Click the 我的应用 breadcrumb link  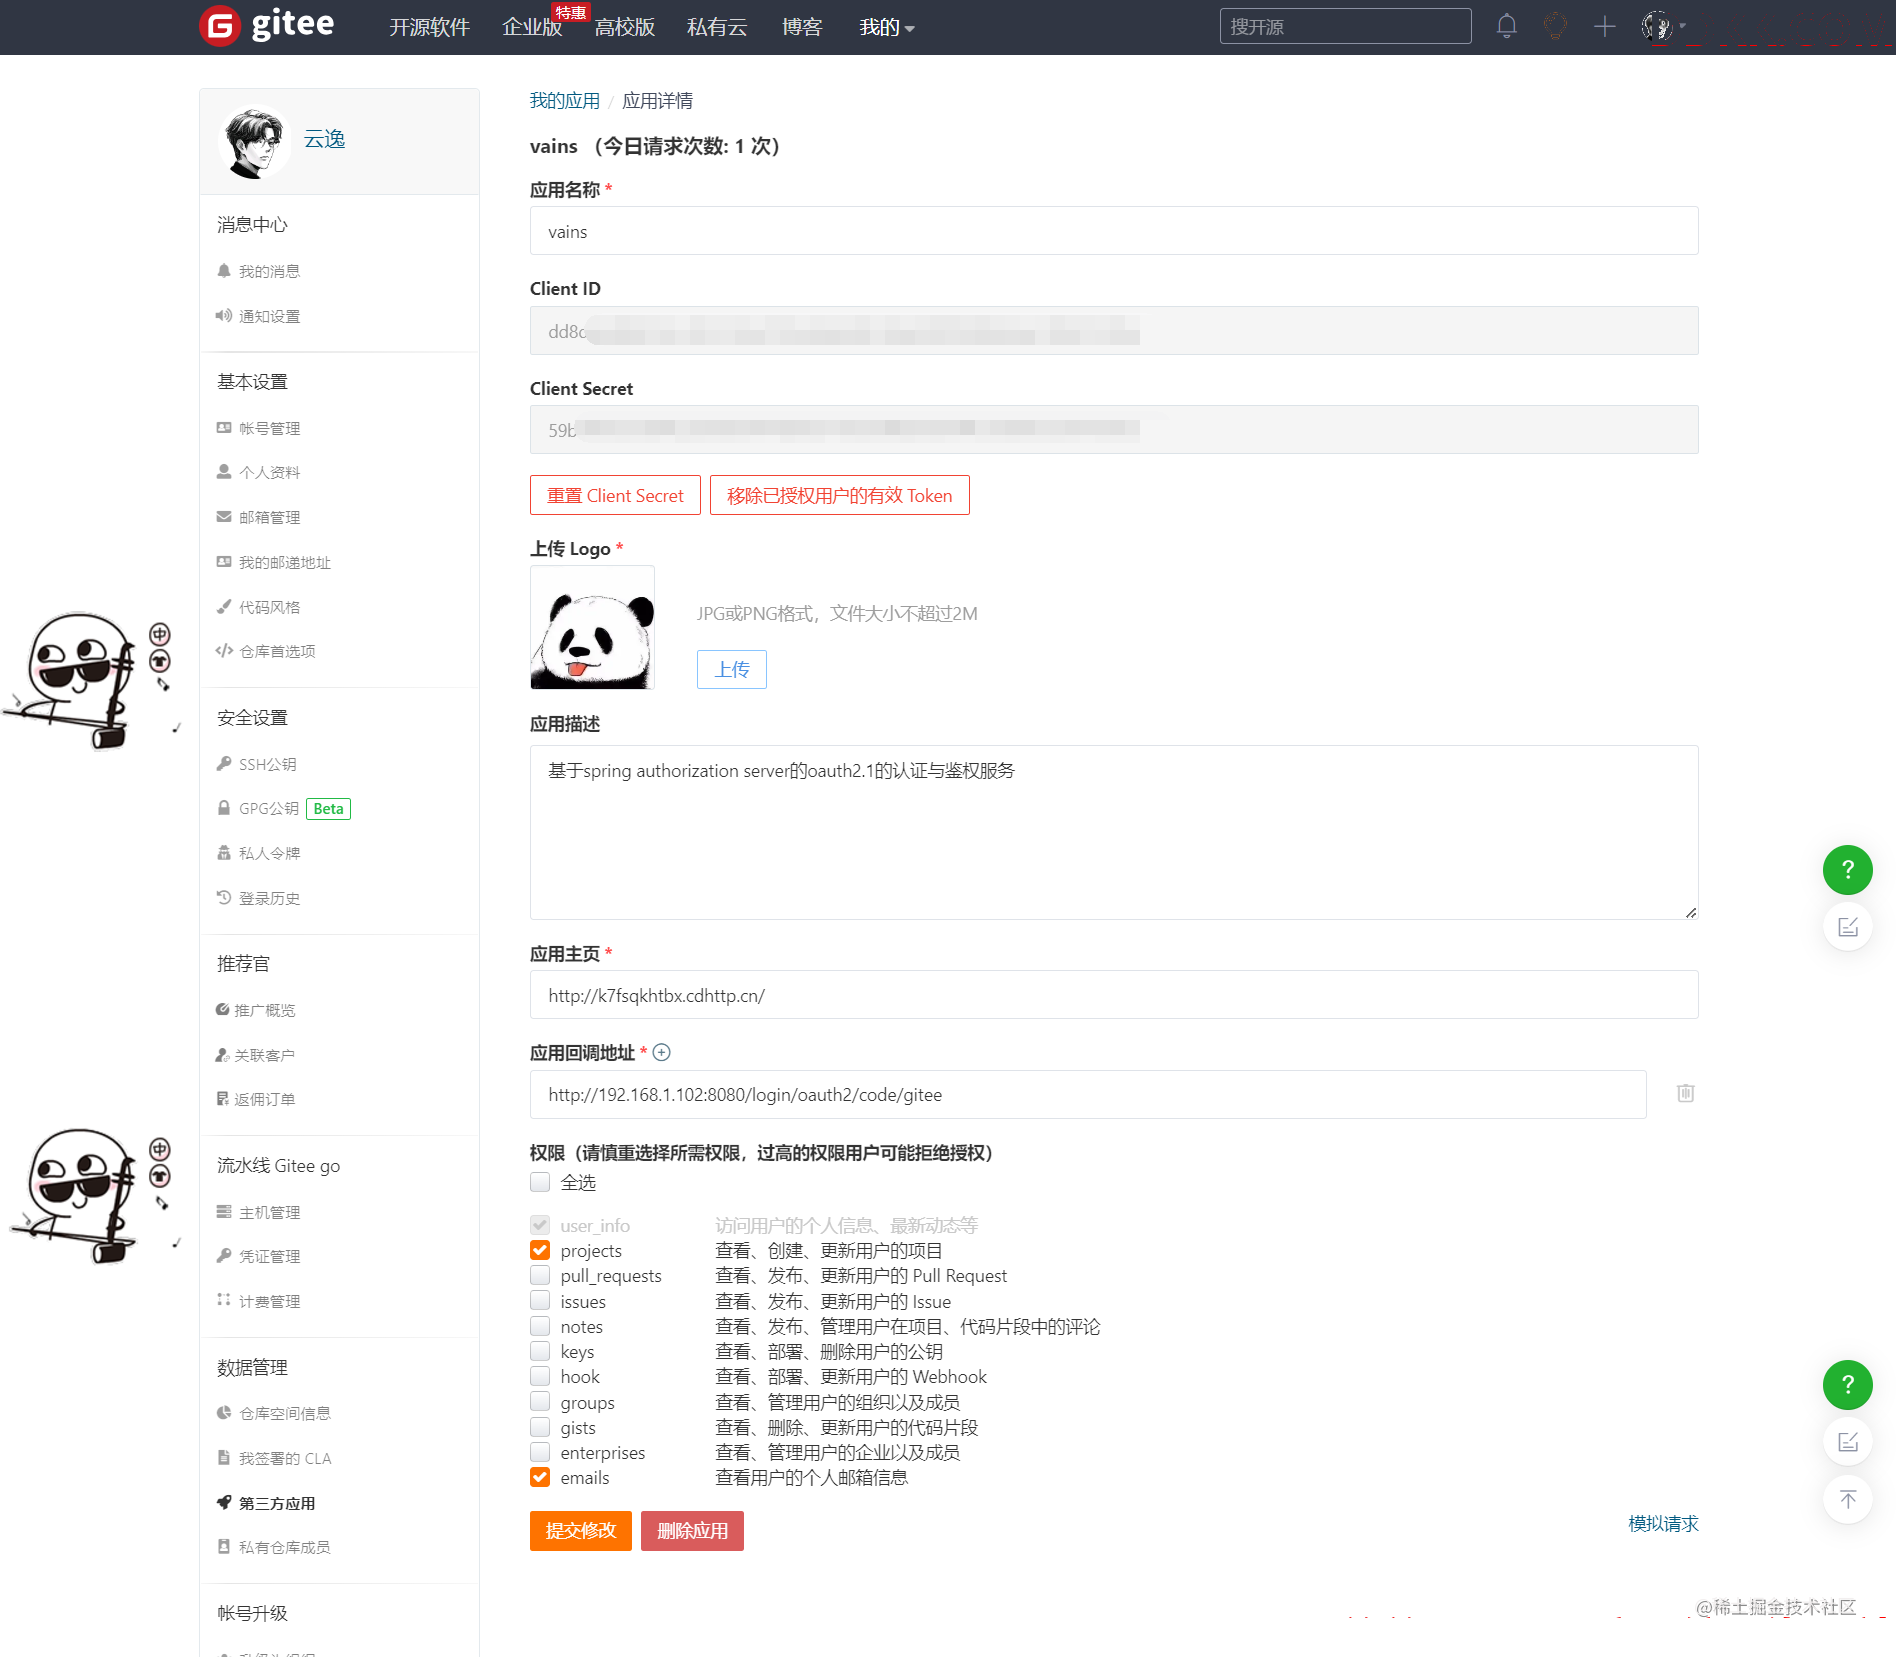pyautogui.click(x=564, y=101)
